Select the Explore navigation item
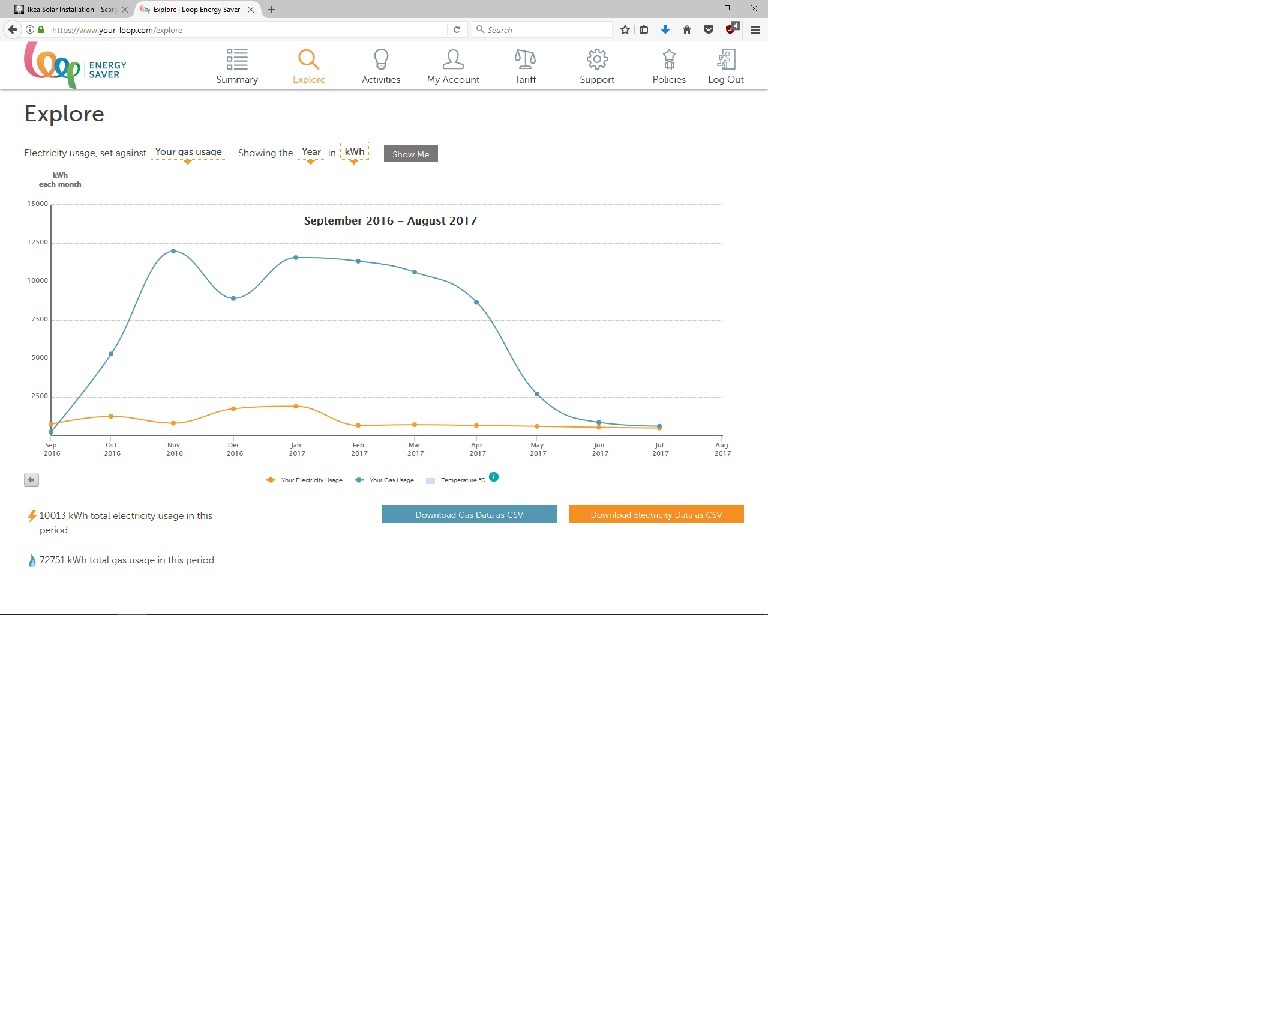Screen dimensions: 1280x1024 (x=309, y=66)
